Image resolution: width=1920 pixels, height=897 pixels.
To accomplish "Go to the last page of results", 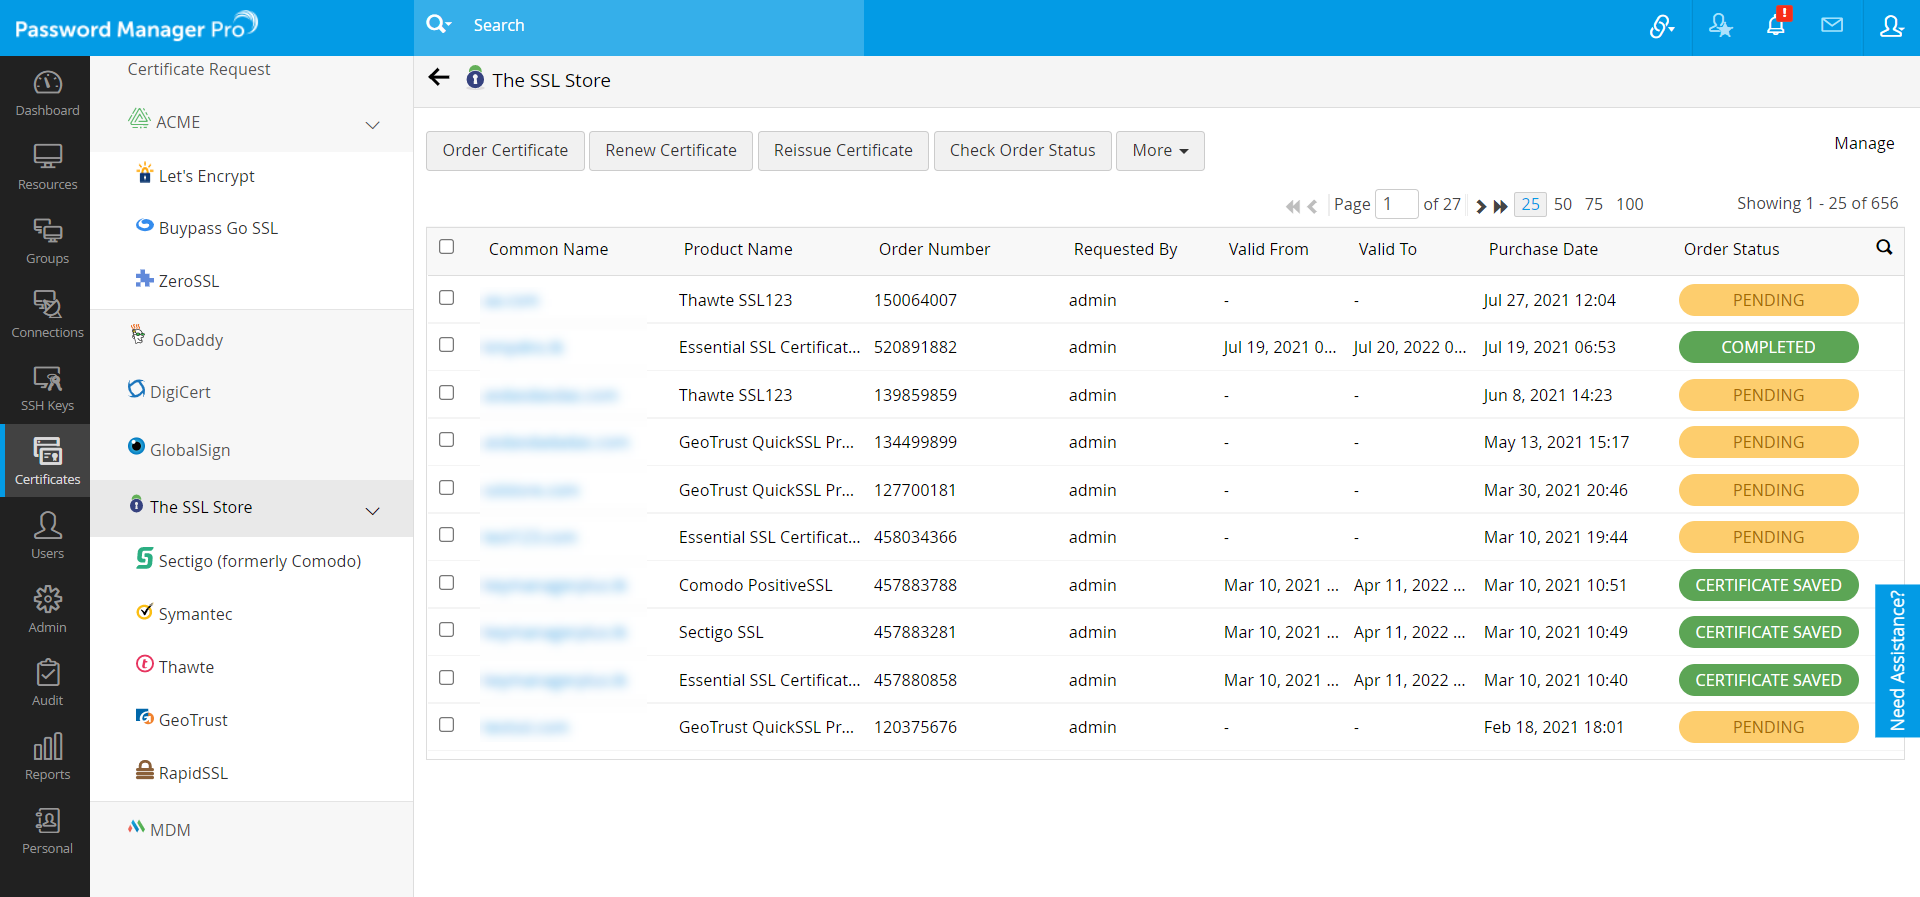I will point(1500,206).
